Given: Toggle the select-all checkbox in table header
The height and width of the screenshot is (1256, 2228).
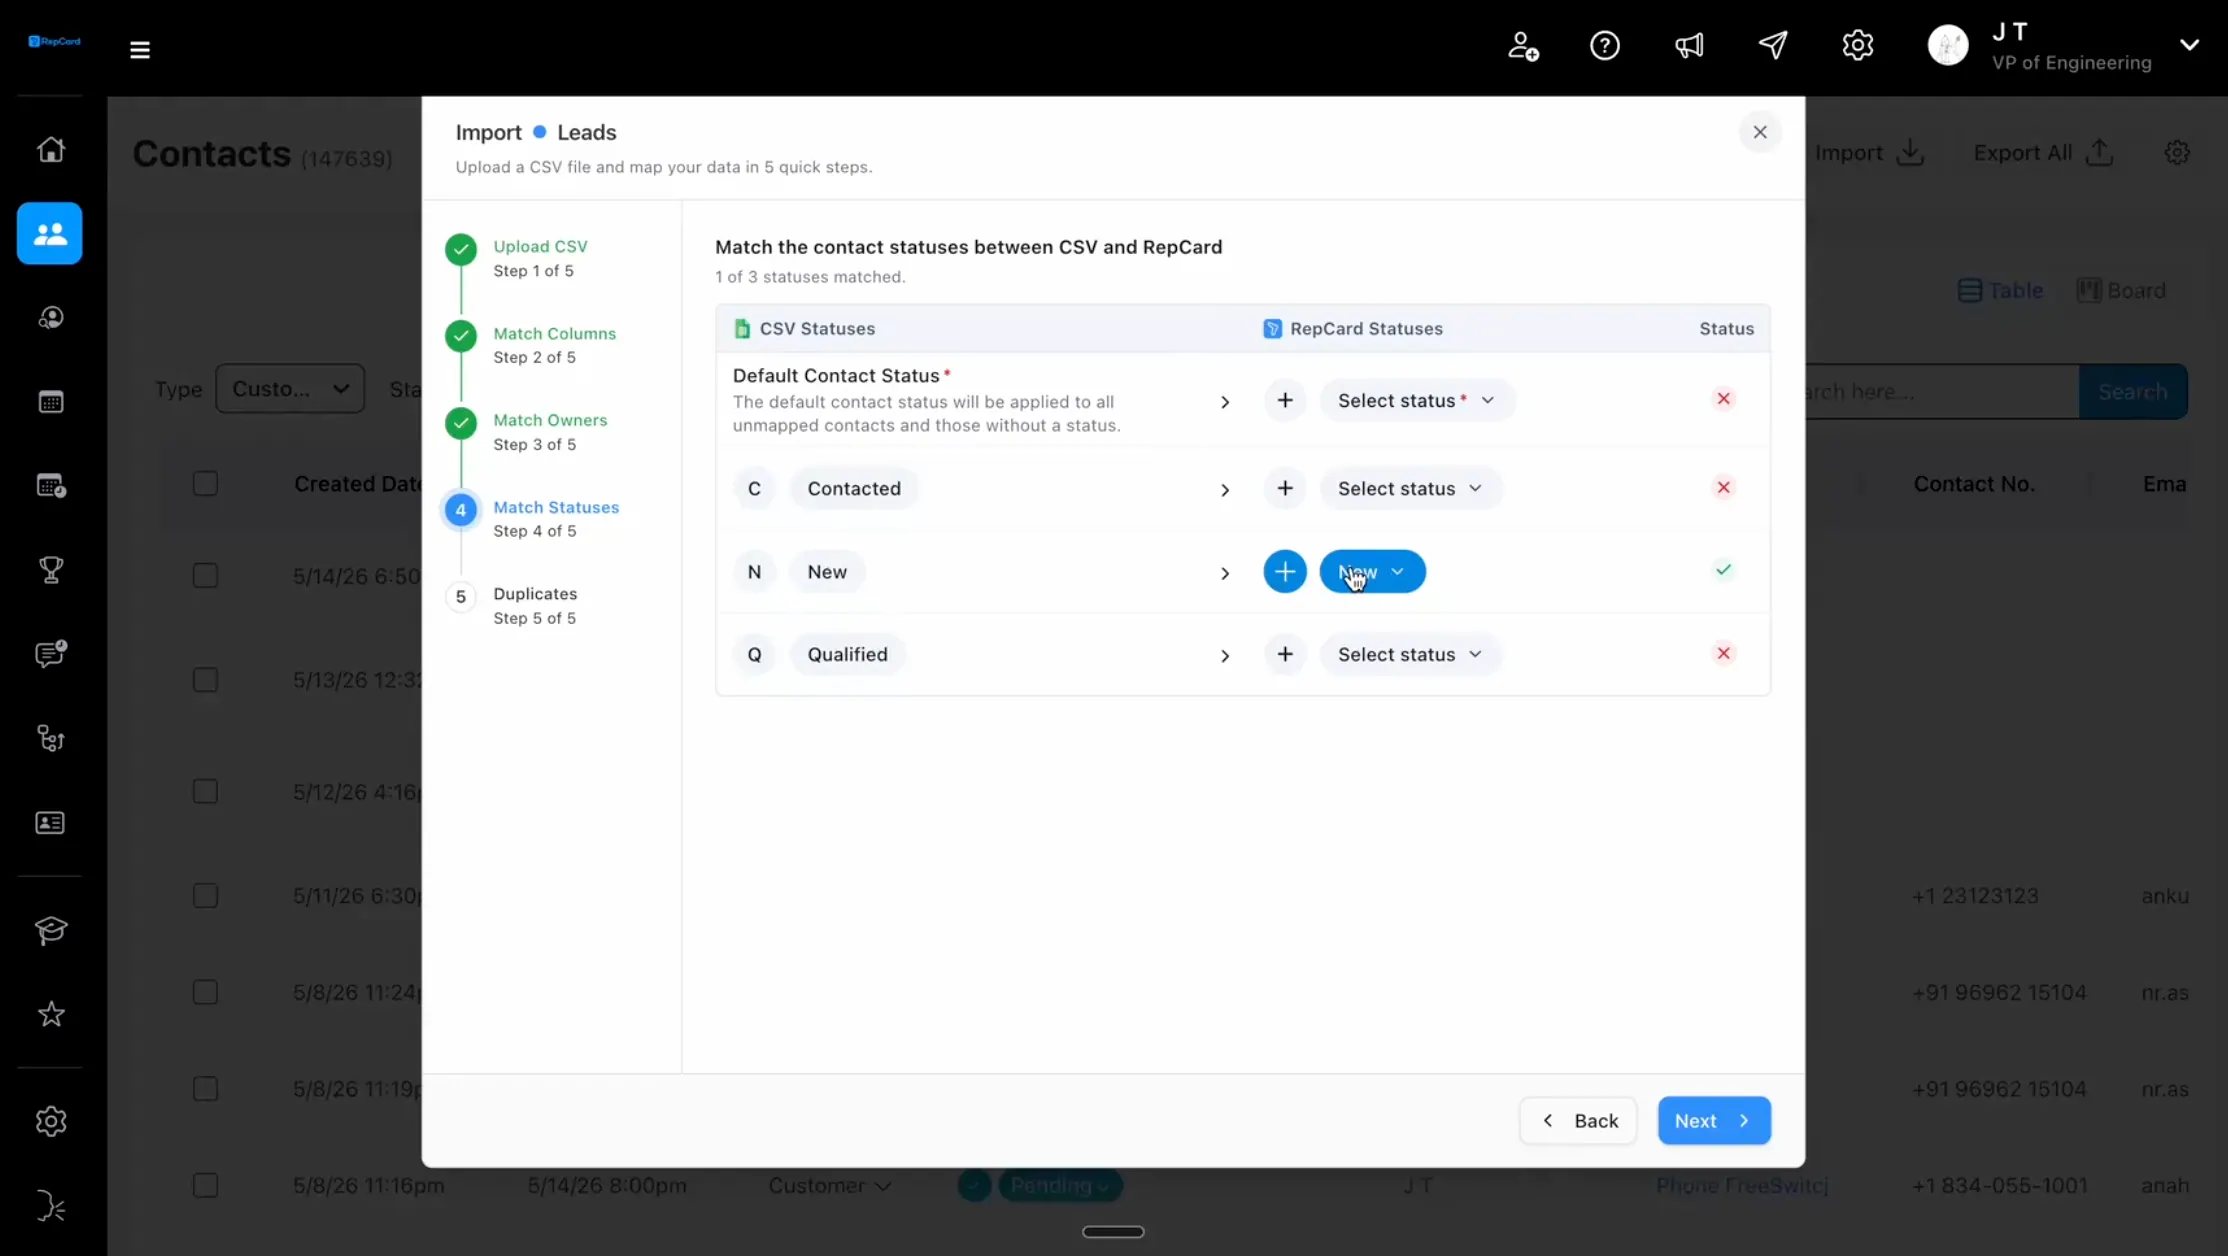Looking at the screenshot, I should [205, 484].
